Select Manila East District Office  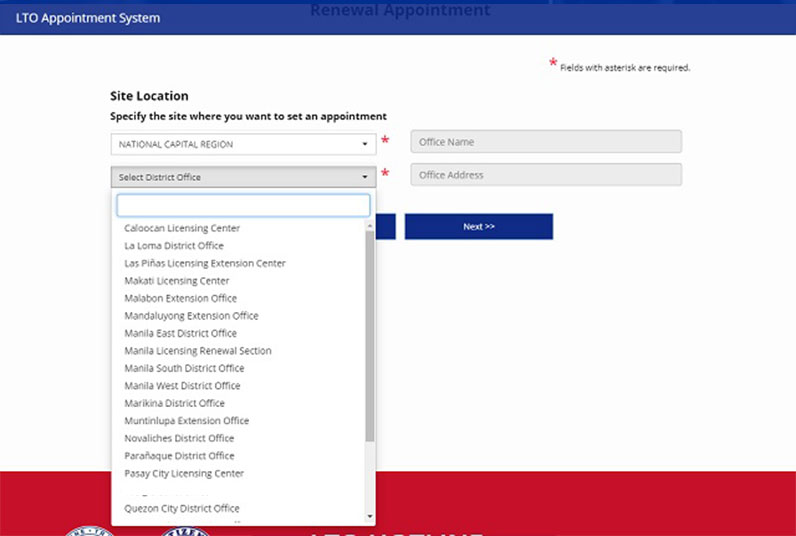[x=180, y=333]
